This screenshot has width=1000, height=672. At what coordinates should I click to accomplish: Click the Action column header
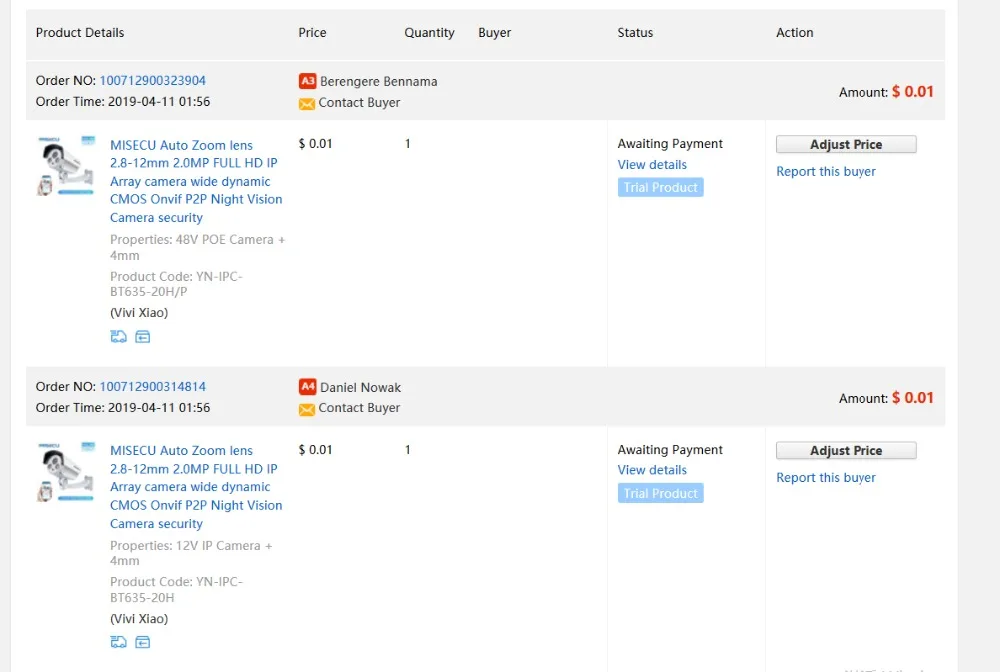[x=794, y=33]
